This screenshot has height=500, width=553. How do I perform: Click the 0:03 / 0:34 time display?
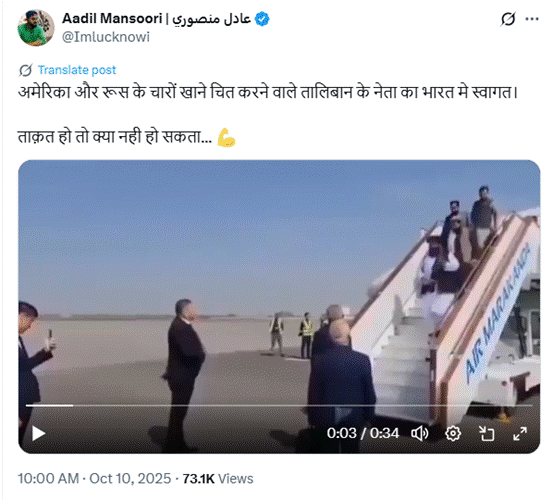pyautogui.click(x=363, y=433)
